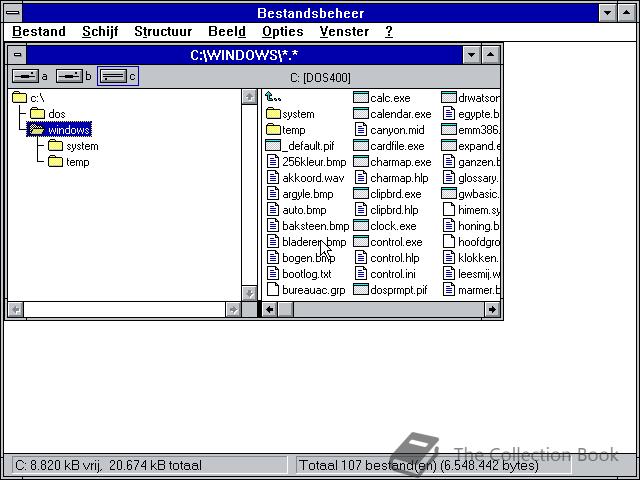Select the windows folder in the tree
Viewport: 640px width, 480px height.
click(59, 130)
